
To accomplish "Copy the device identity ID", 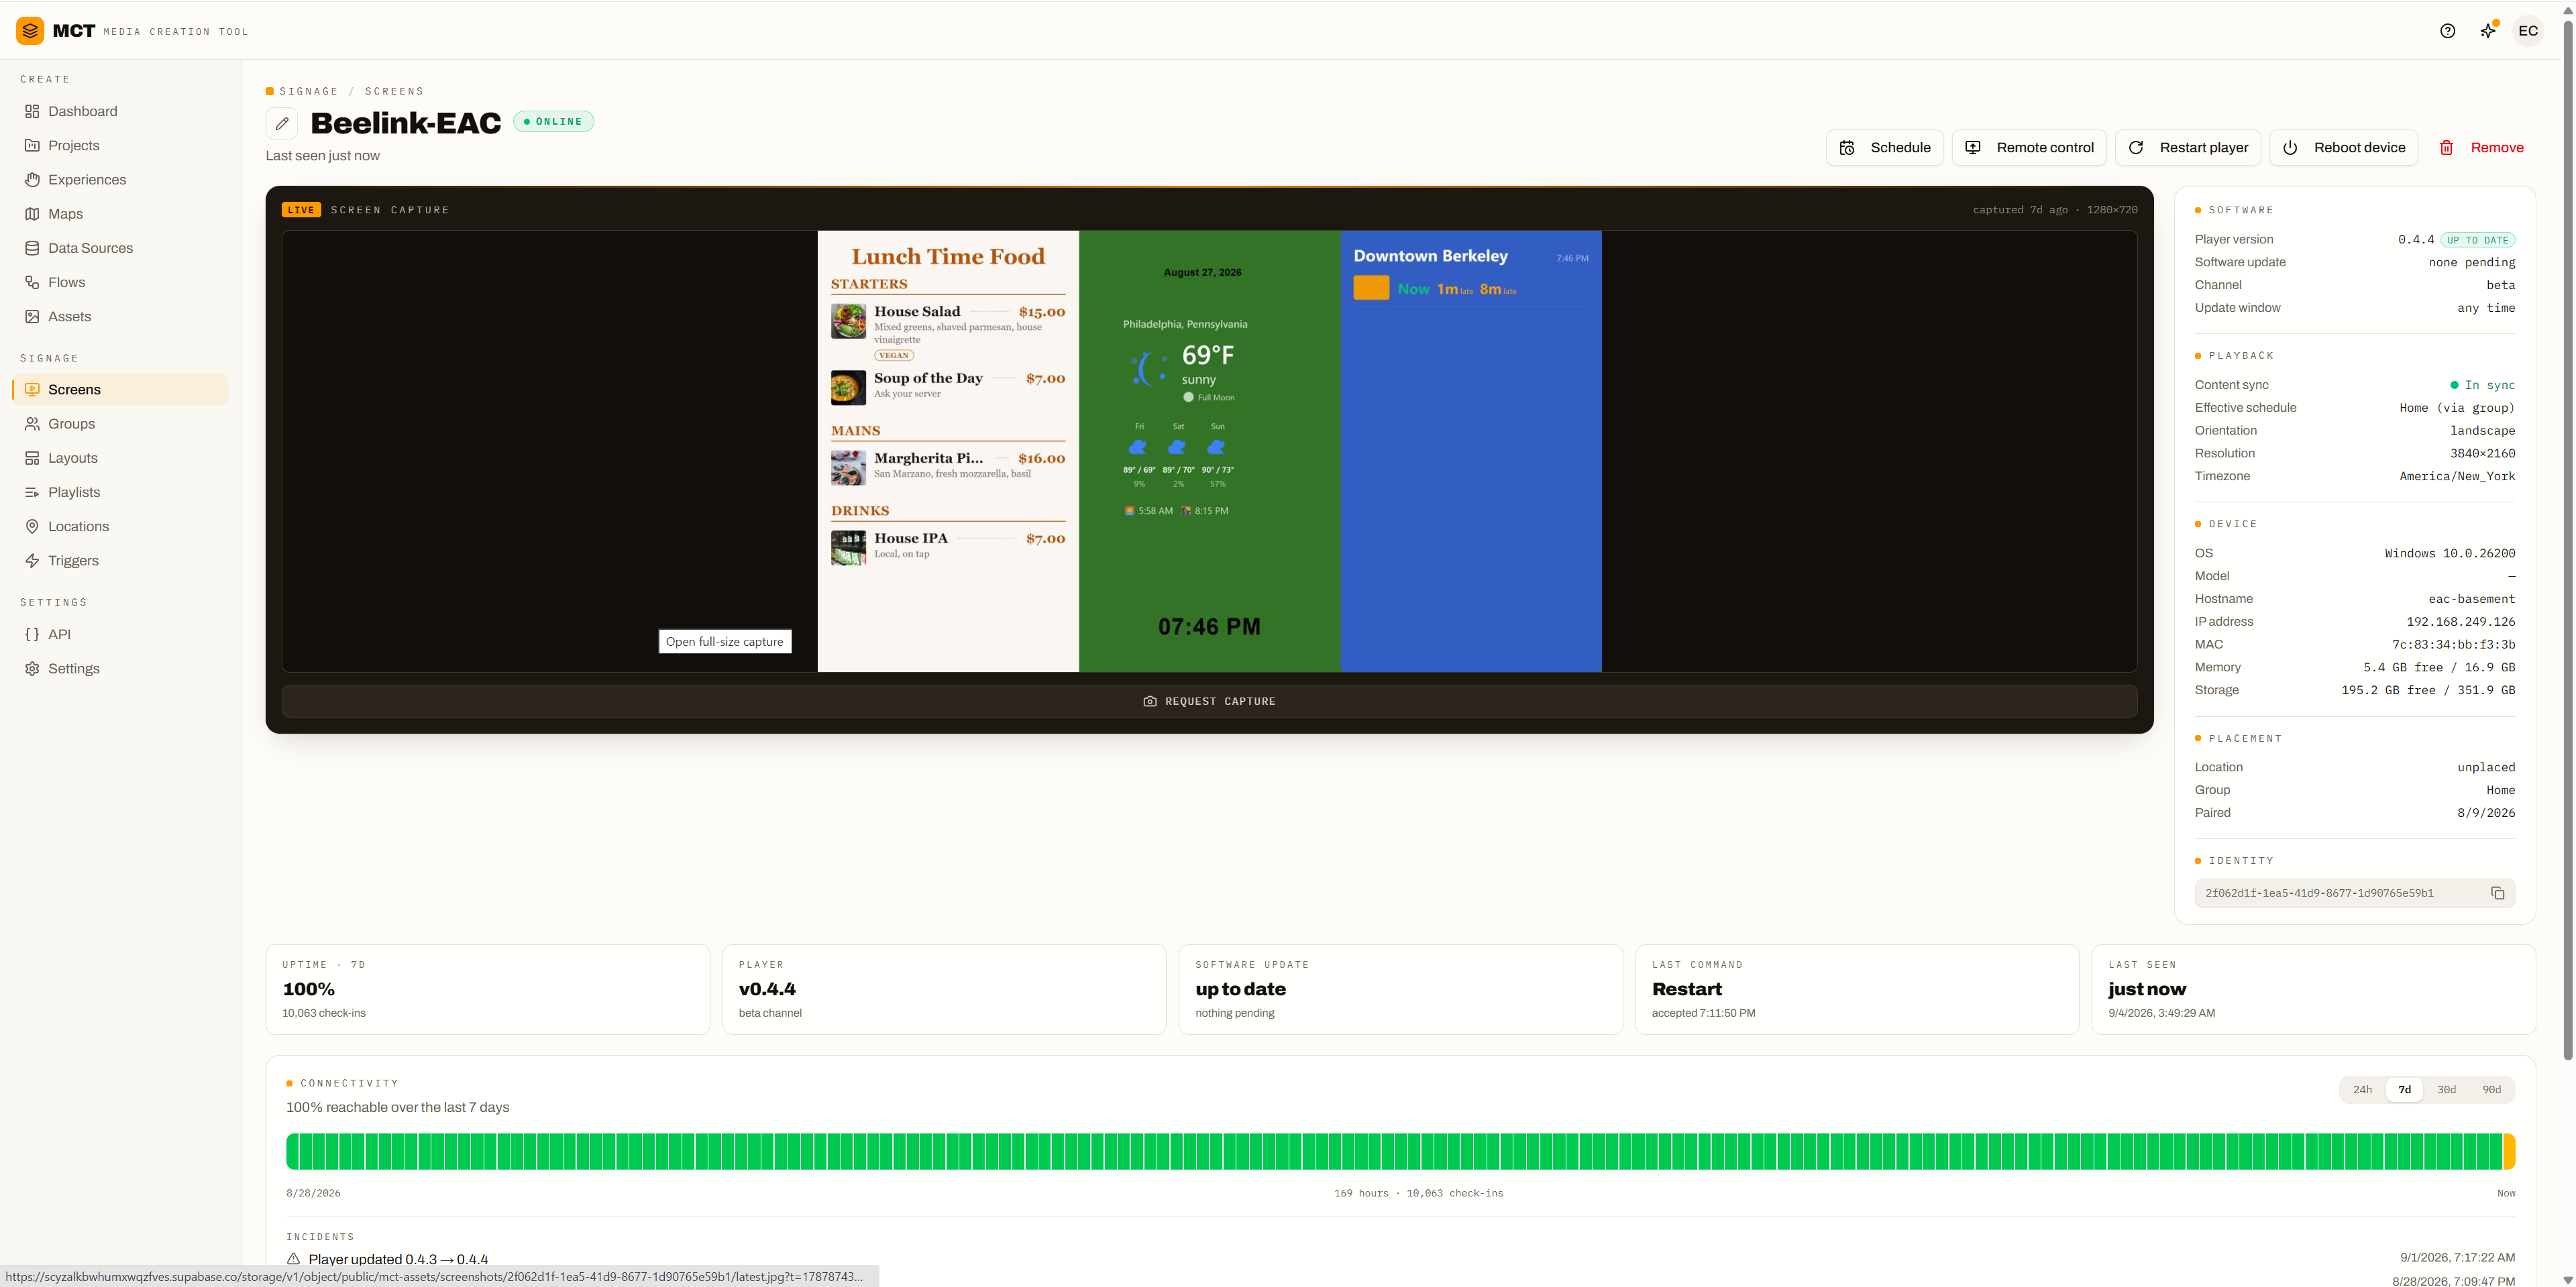I will (x=2497, y=893).
